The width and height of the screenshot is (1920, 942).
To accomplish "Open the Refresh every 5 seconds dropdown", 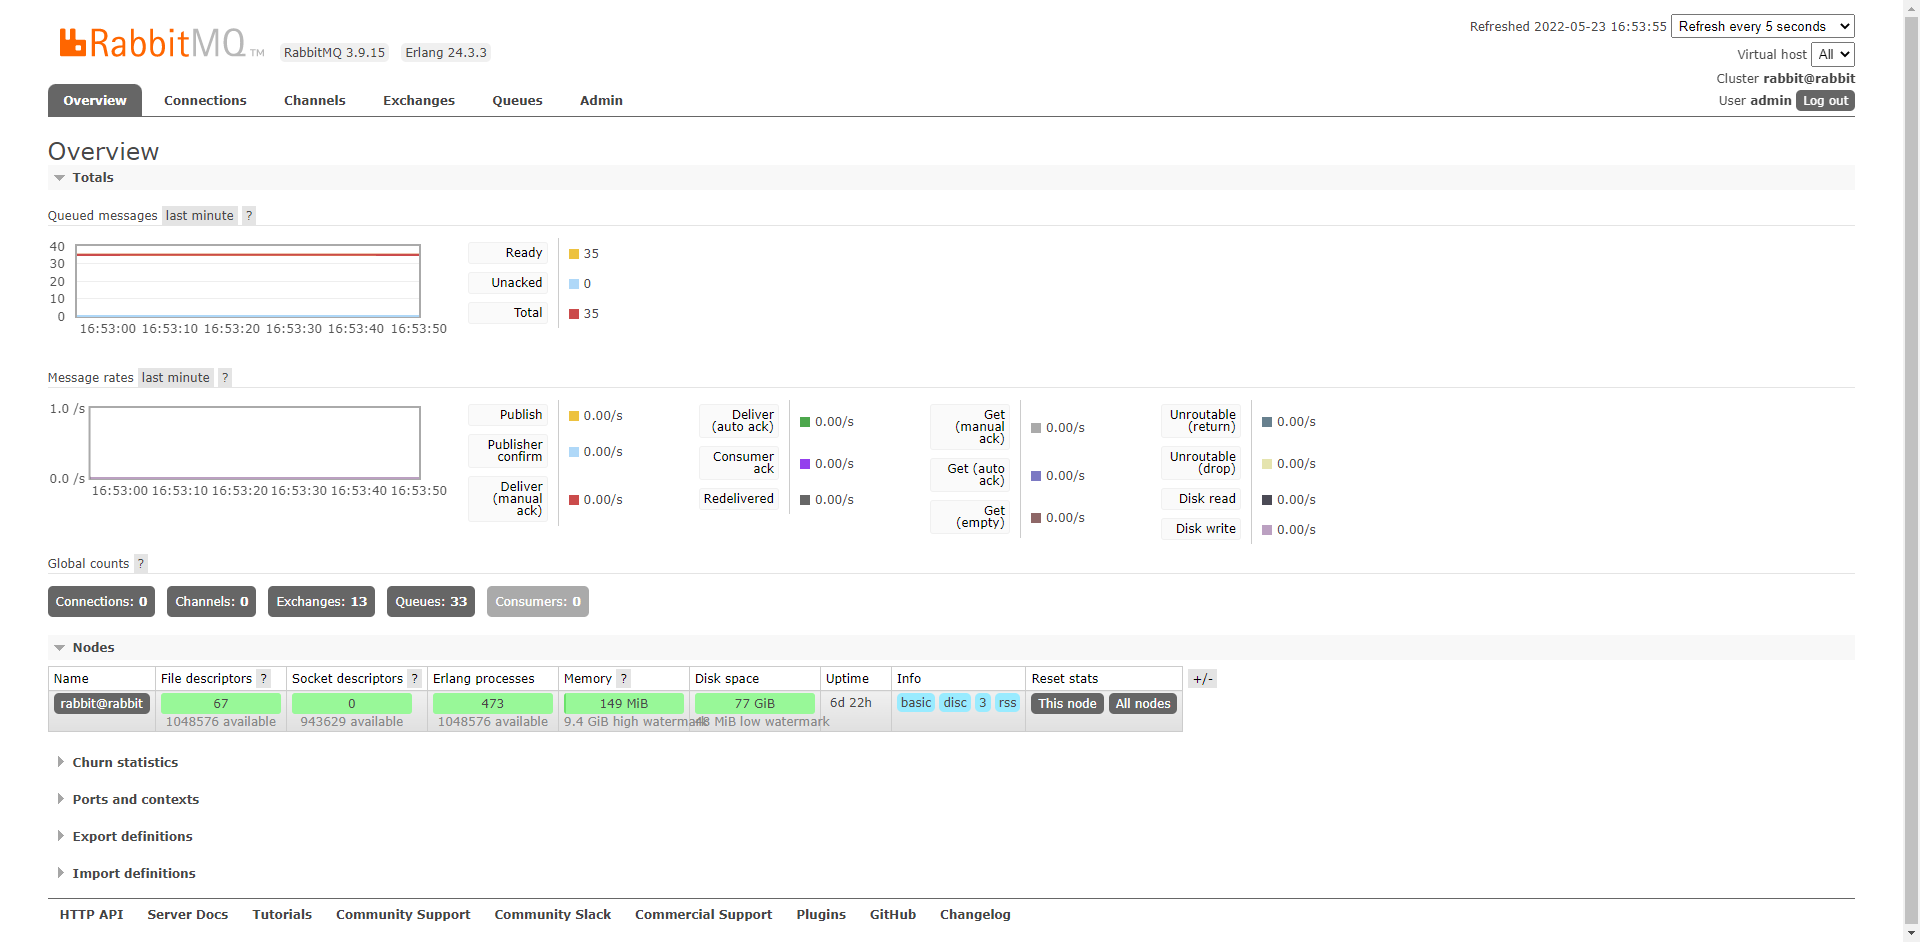I will click(1762, 25).
